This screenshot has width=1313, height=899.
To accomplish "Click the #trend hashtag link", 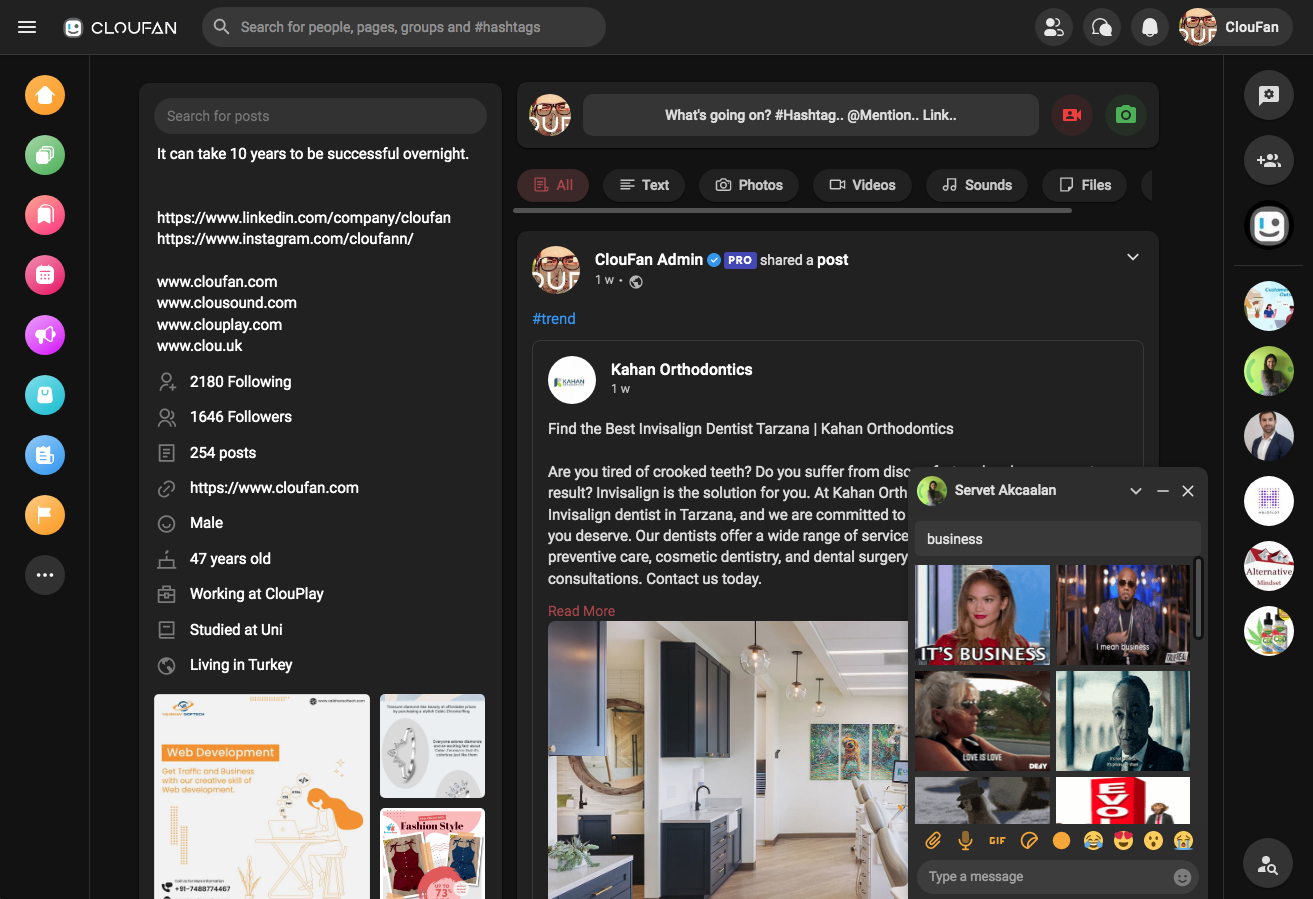I will [x=554, y=319].
